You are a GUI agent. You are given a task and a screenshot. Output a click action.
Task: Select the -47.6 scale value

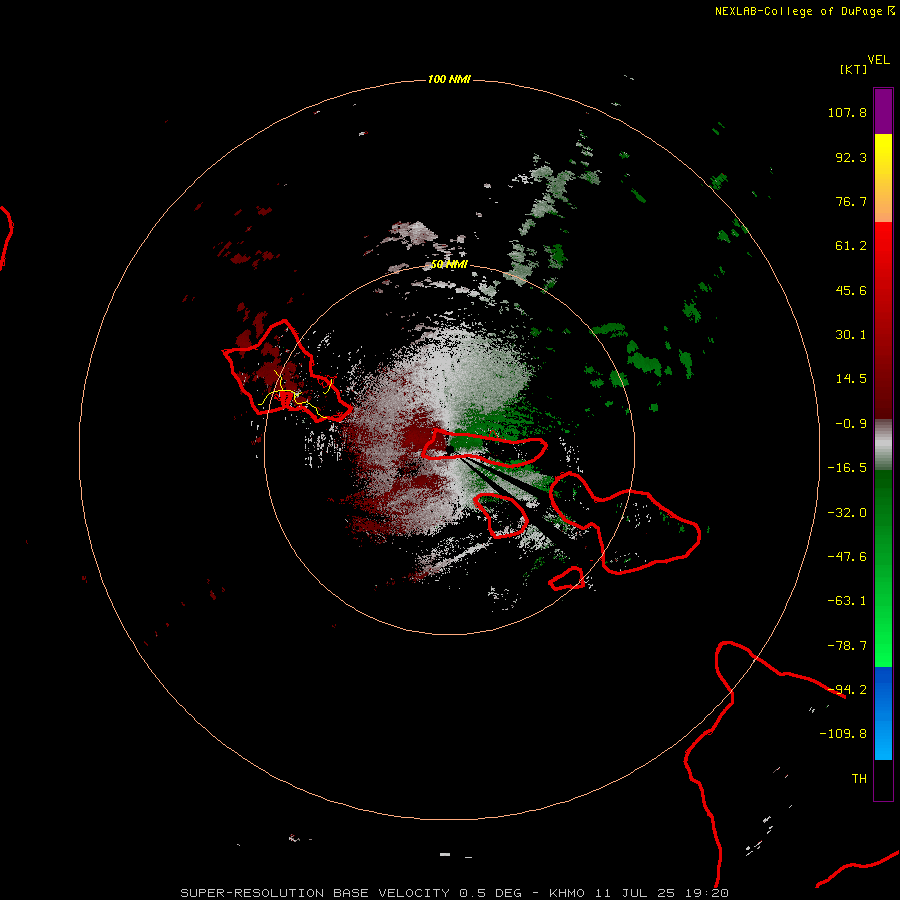[x=847, y=557]
